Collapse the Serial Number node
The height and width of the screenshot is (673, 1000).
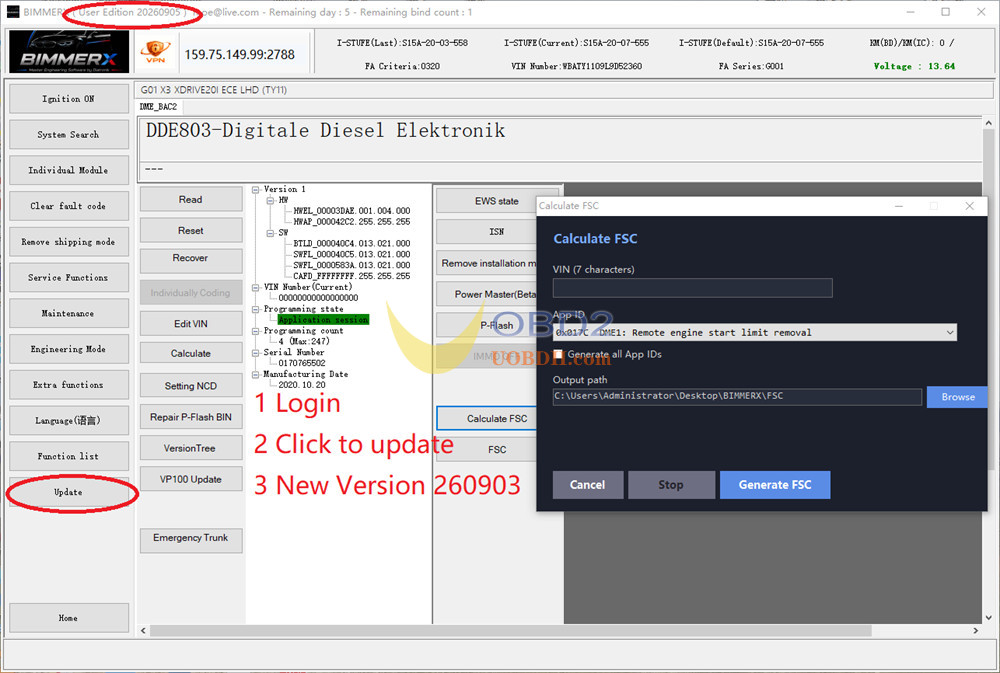[256, 352]
